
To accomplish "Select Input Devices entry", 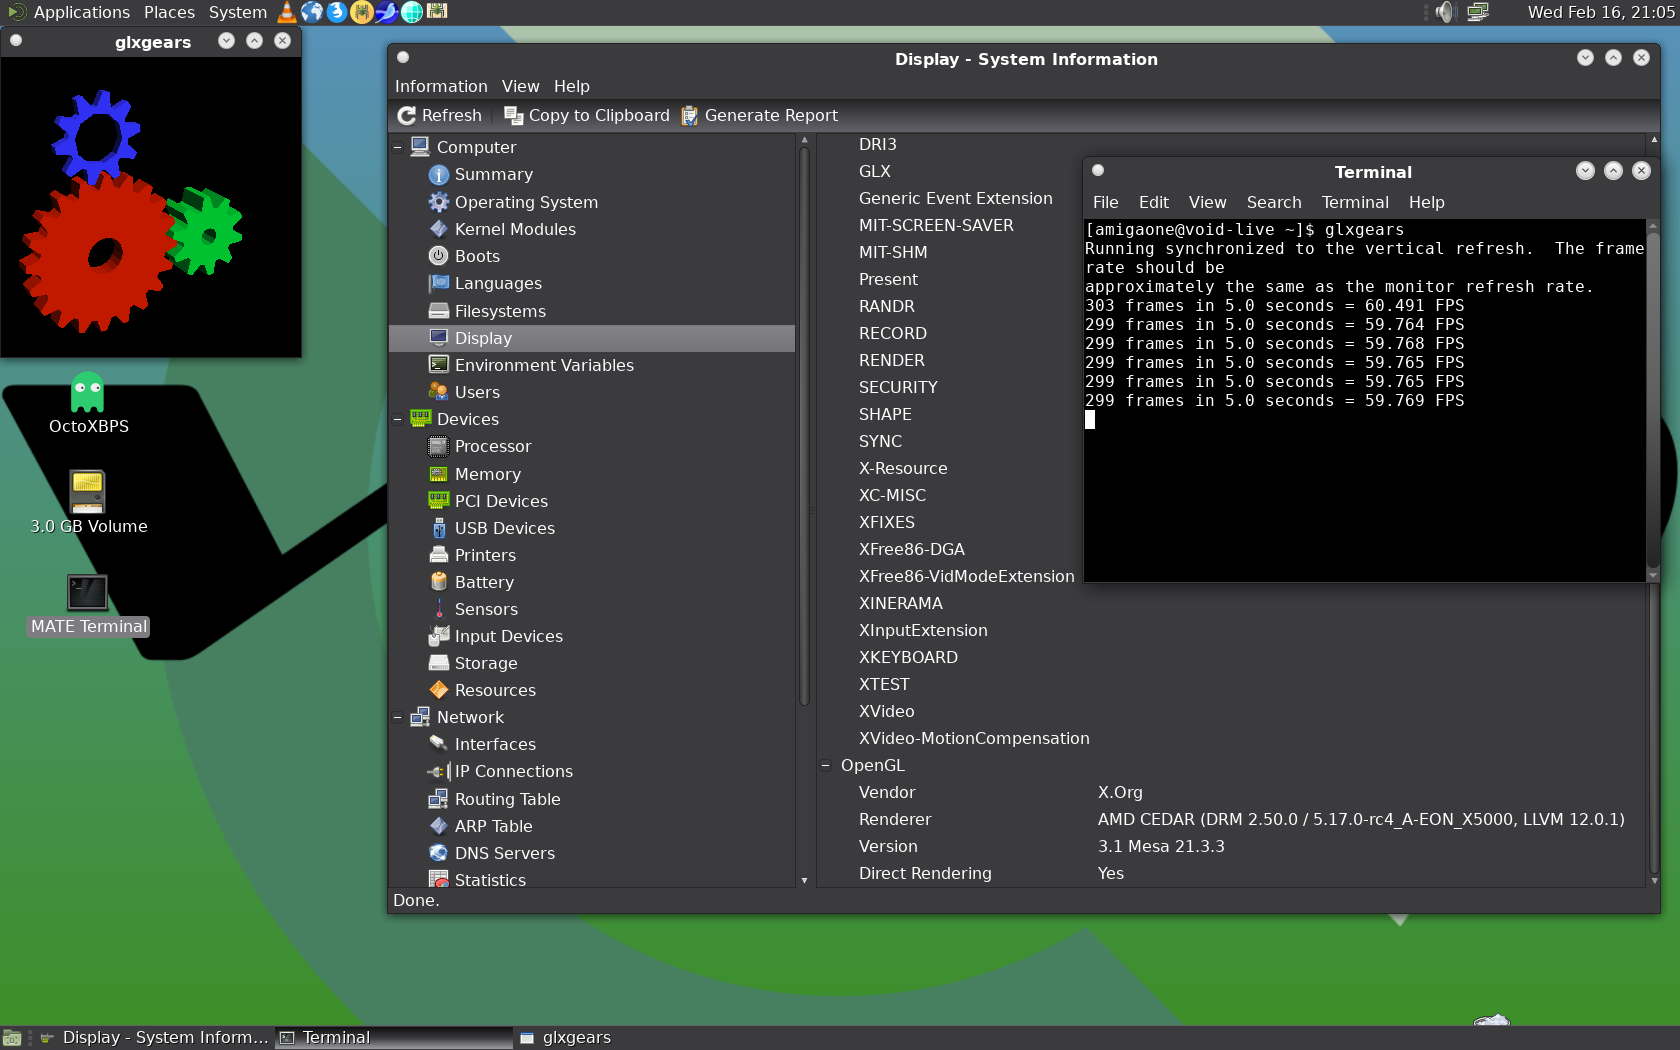I will pyautogui.click(x=508, y=636).
